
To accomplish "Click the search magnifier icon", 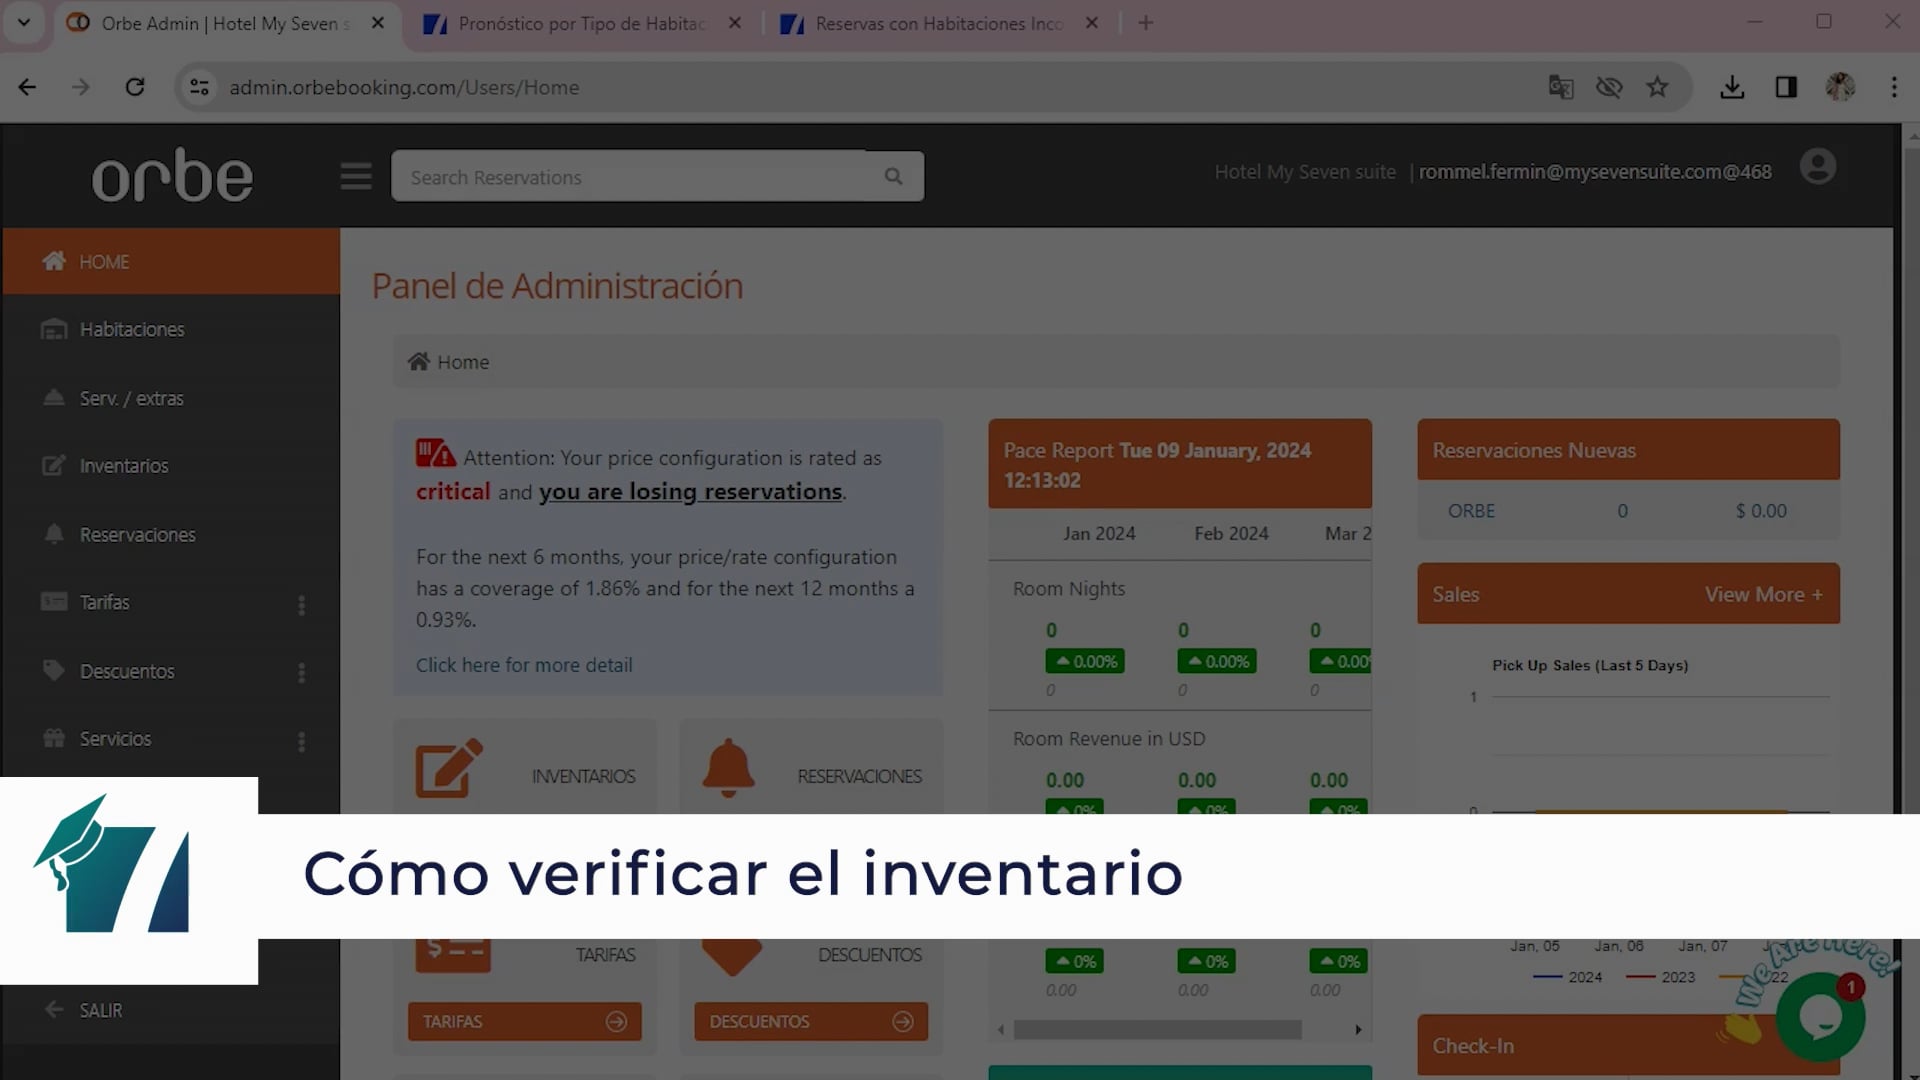I will click(x=893, y=177).
